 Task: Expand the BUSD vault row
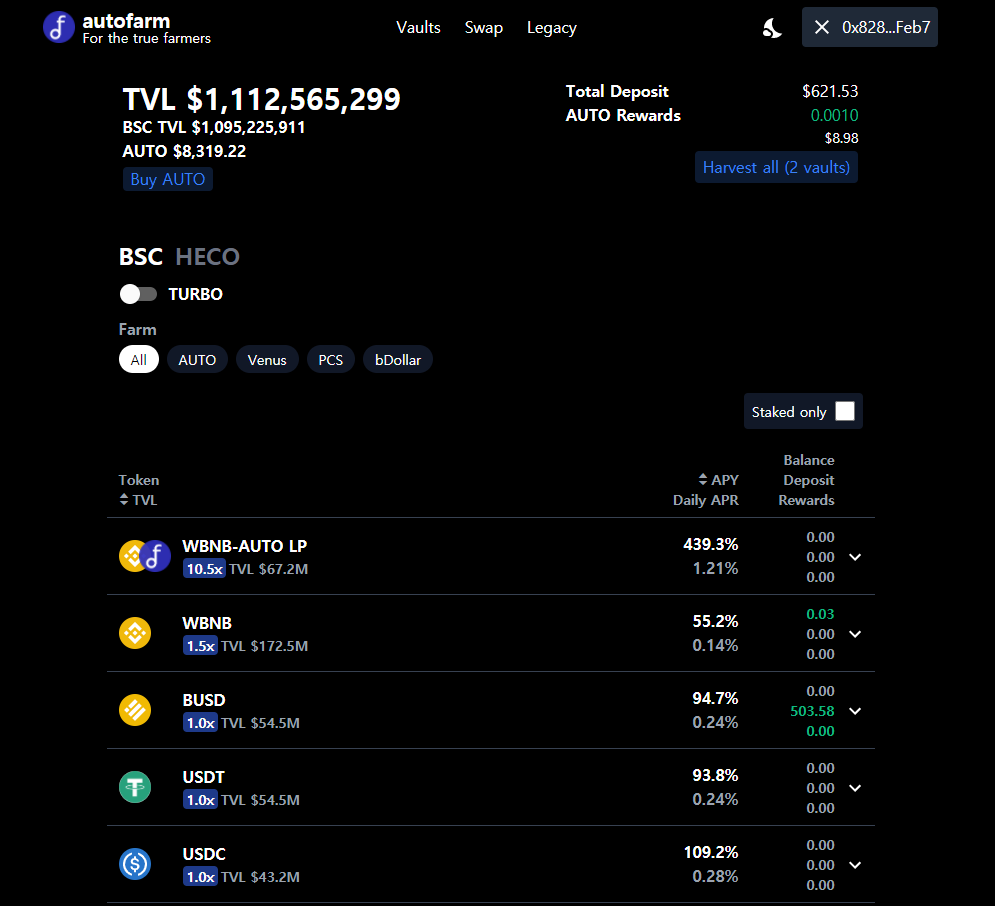pyautogui.click(x=855, y=711)
